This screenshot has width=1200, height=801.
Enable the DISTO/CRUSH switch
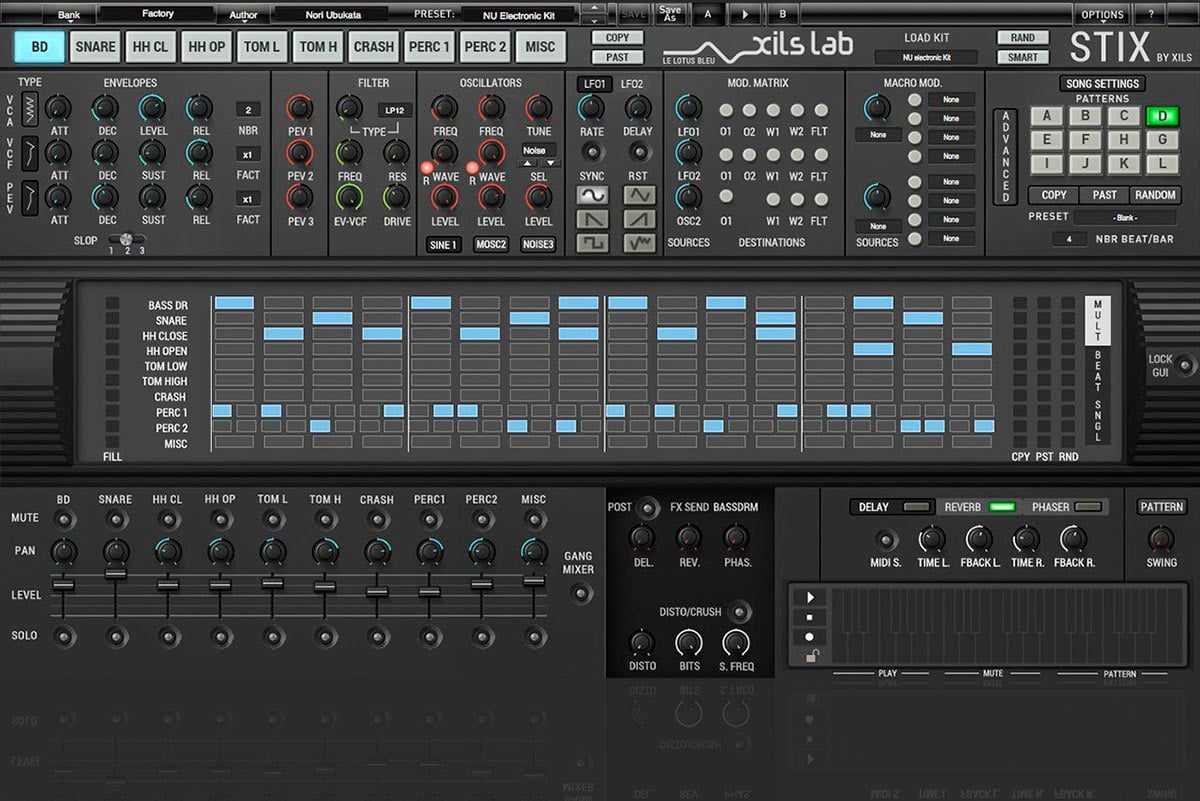click(x=738, y=612)
